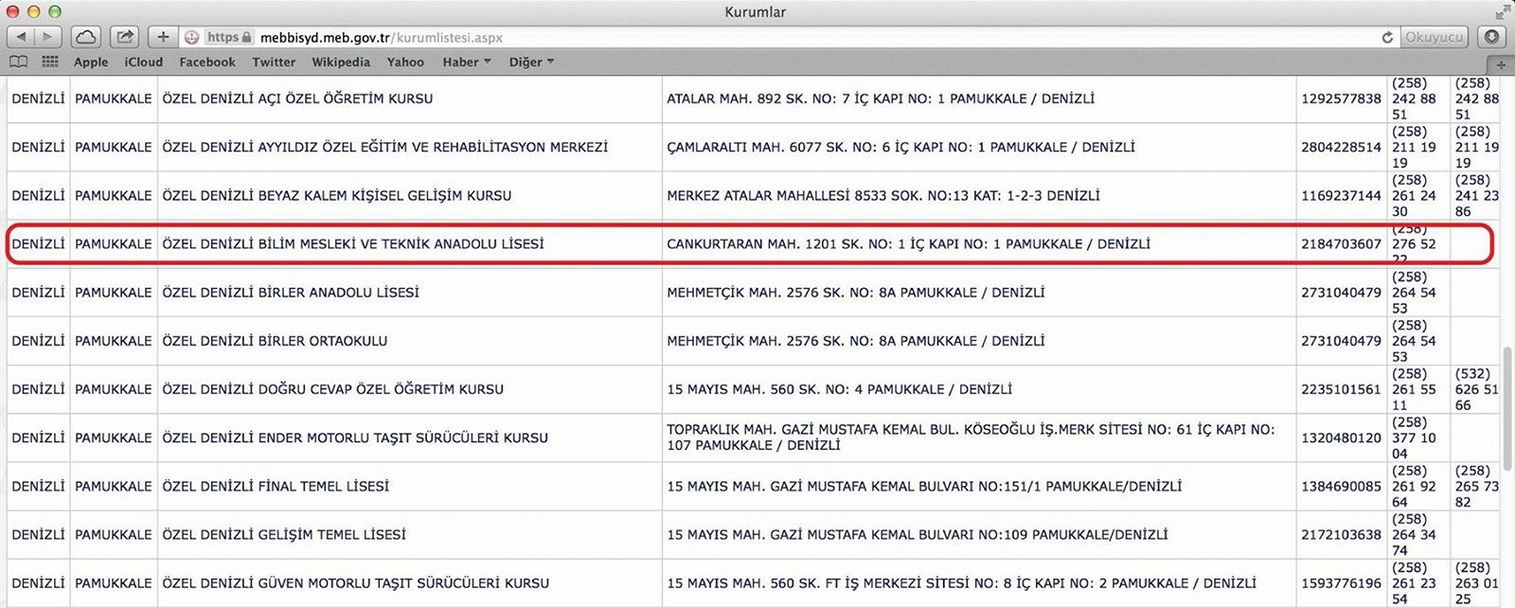Click the Share icon in toolbar

125,37
